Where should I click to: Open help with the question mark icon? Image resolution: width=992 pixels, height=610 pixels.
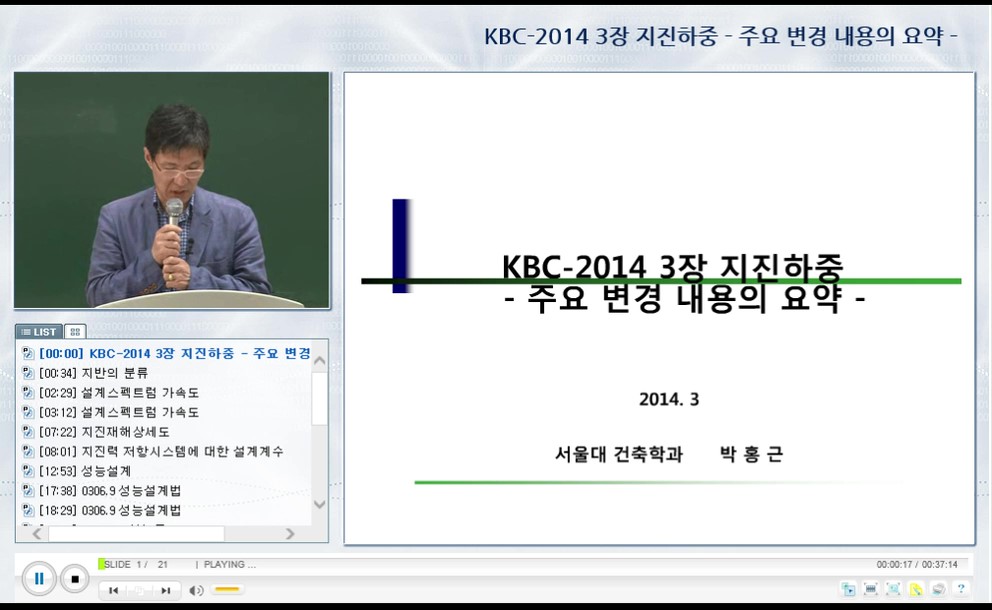click(x=961, y=589)
